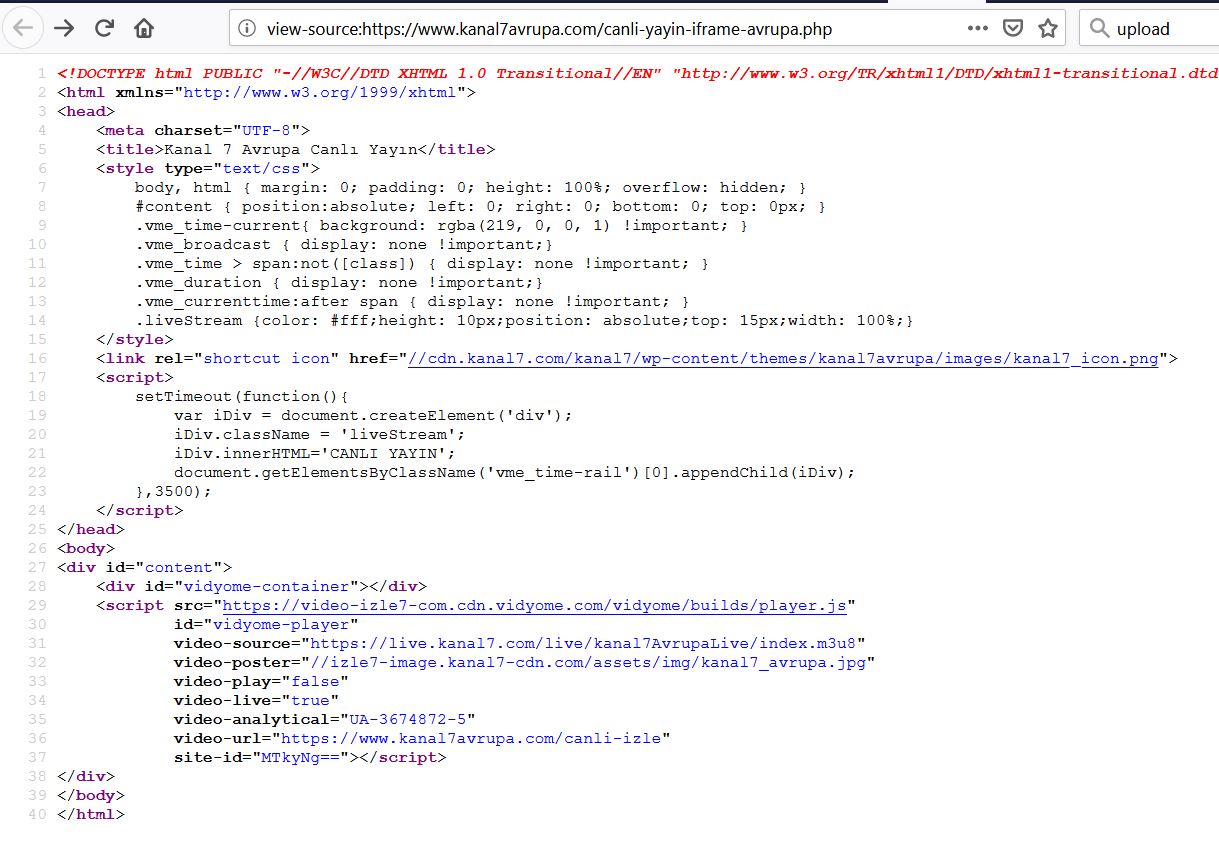Click the video-poster kanal7_avrupa.jpg value
Viewport: 1219px width, 859px height.
click(588, 662)
